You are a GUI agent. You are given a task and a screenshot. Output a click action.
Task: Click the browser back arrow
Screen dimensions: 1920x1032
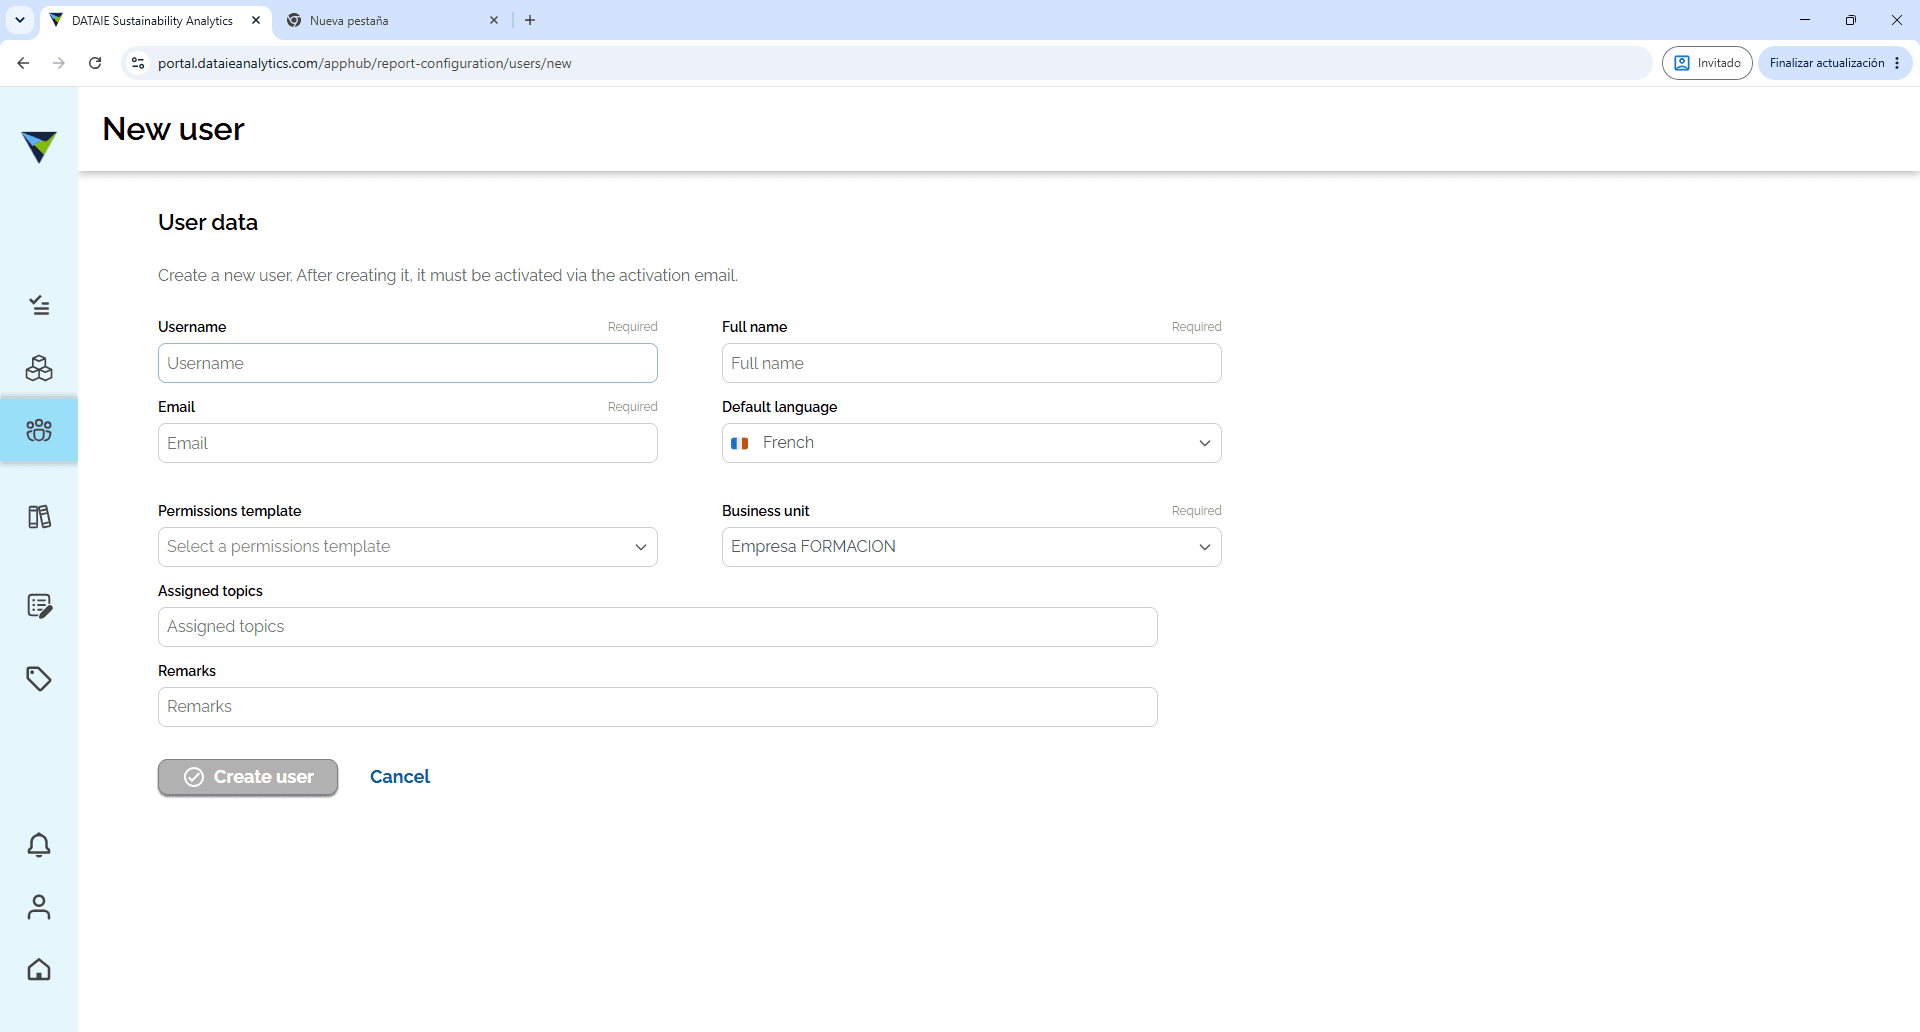(23, 63)
